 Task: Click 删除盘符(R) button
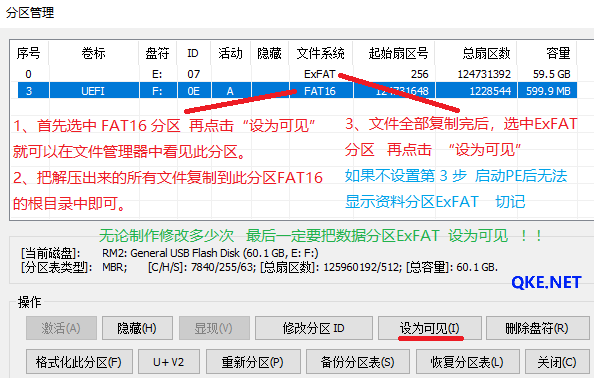pyautogui.click(x=537, y=328)
